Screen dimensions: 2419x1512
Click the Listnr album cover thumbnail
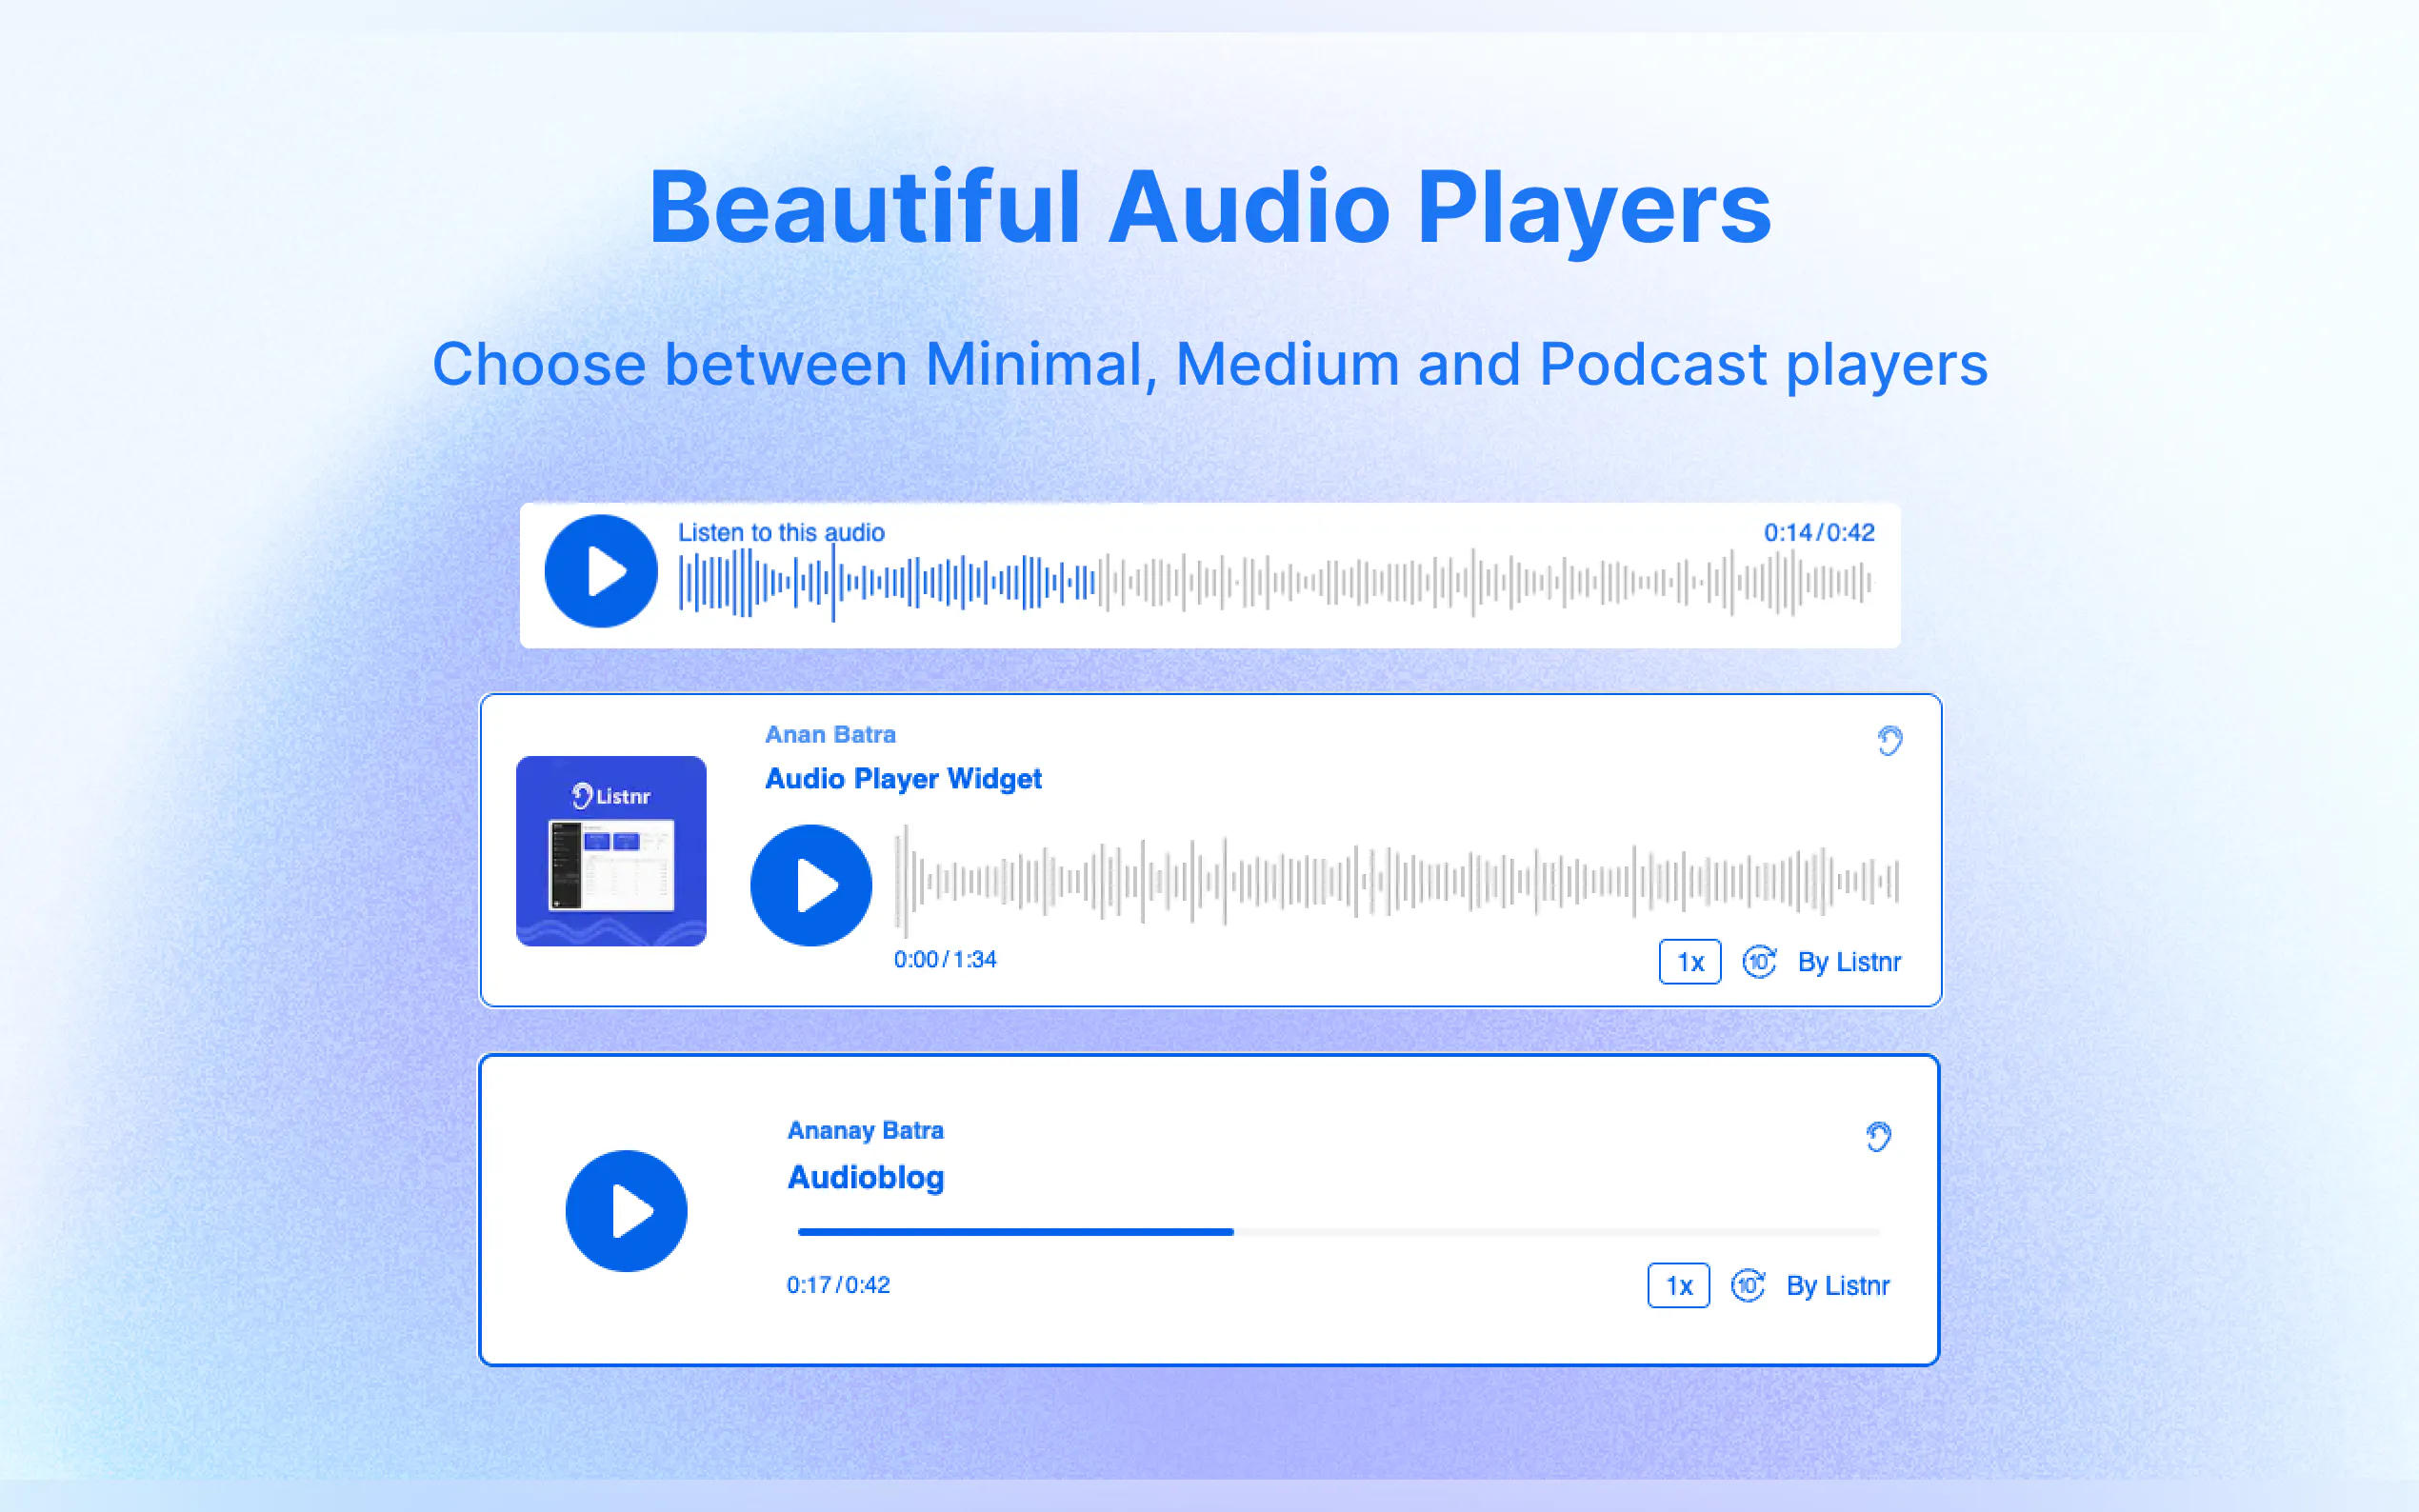611,851
